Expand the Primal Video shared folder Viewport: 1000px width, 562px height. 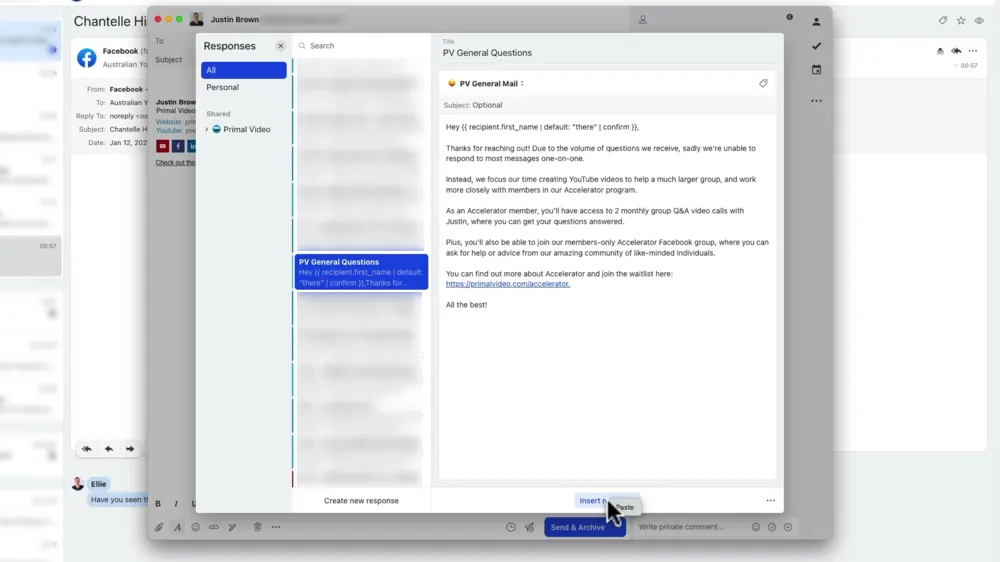pyautogui.click(x=207, y=130)
